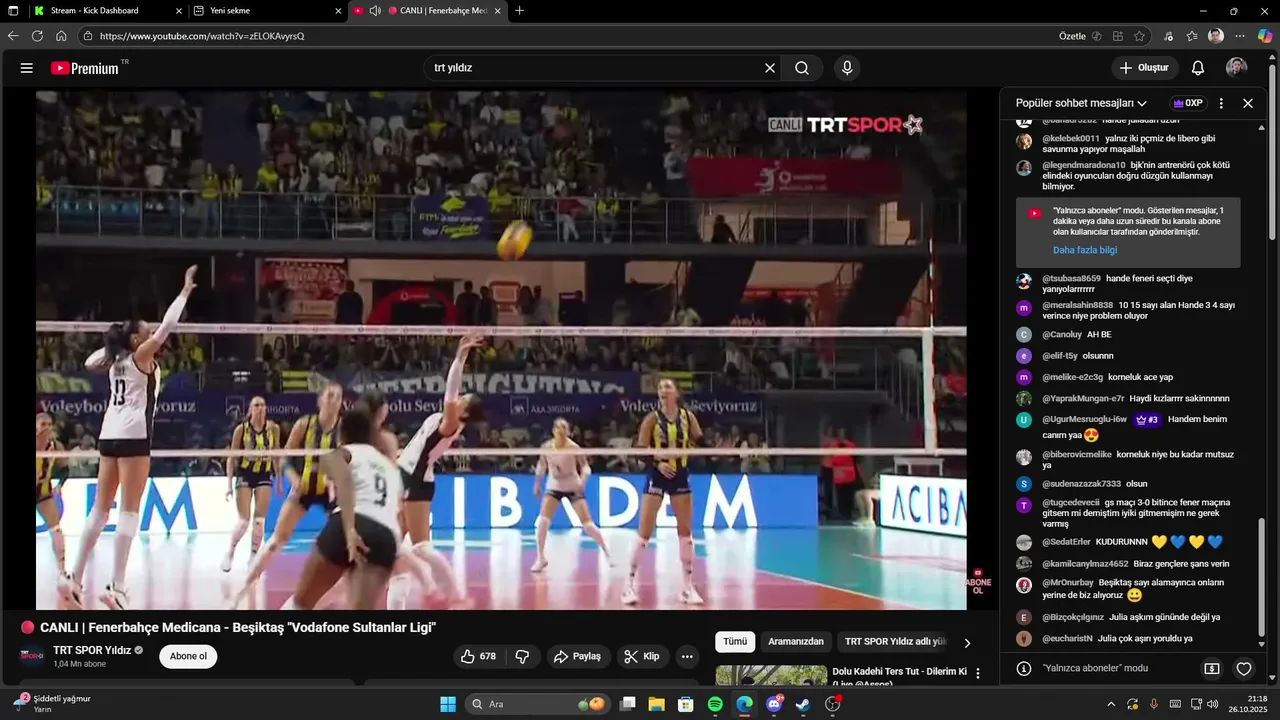Click Özetle summarize button in address bar
This screenshot has width=1280, height=720.
[x=1080, y=36]
